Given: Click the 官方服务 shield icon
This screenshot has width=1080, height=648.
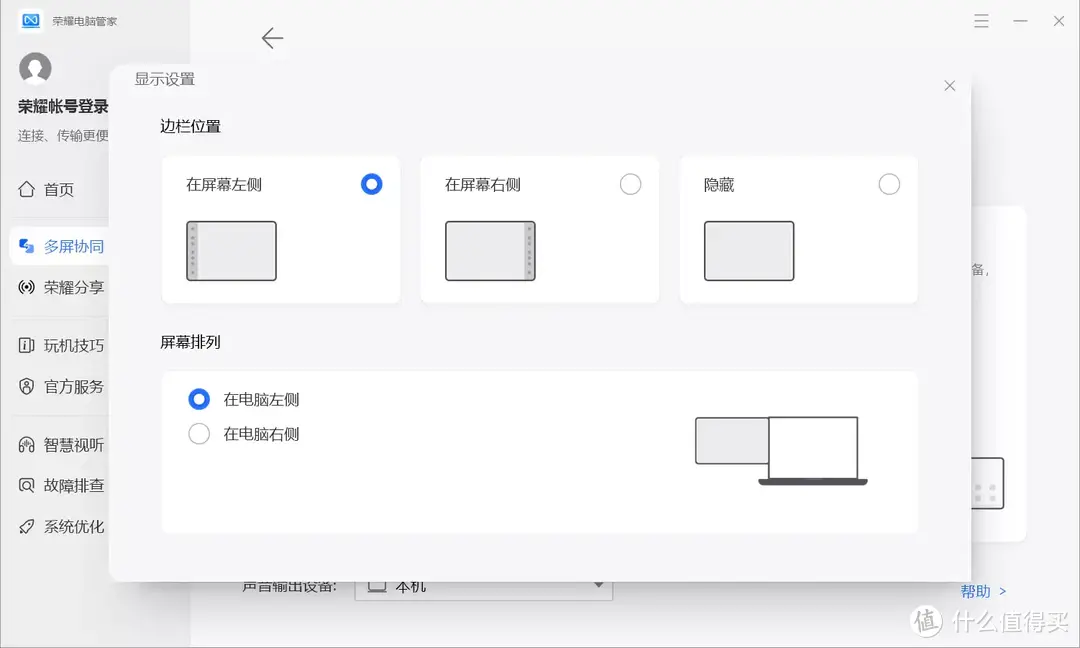Looking at the screenshot, I should 26,386.
